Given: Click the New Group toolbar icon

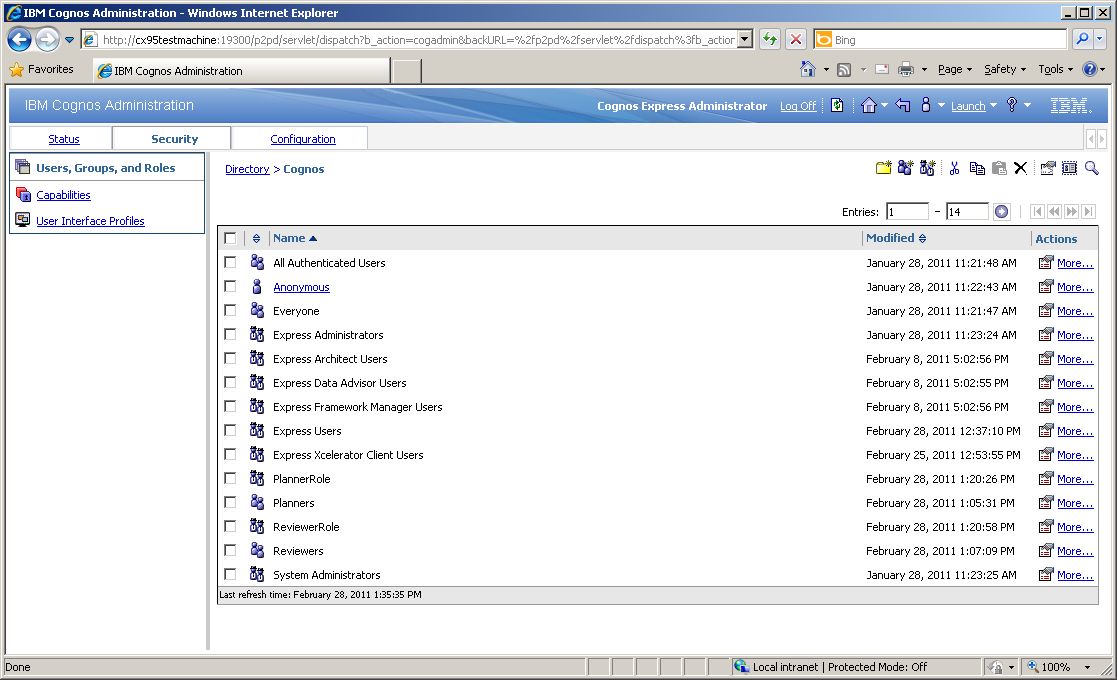Looking at the screenshot, I should pyautogui.click(x=905, y=168).
